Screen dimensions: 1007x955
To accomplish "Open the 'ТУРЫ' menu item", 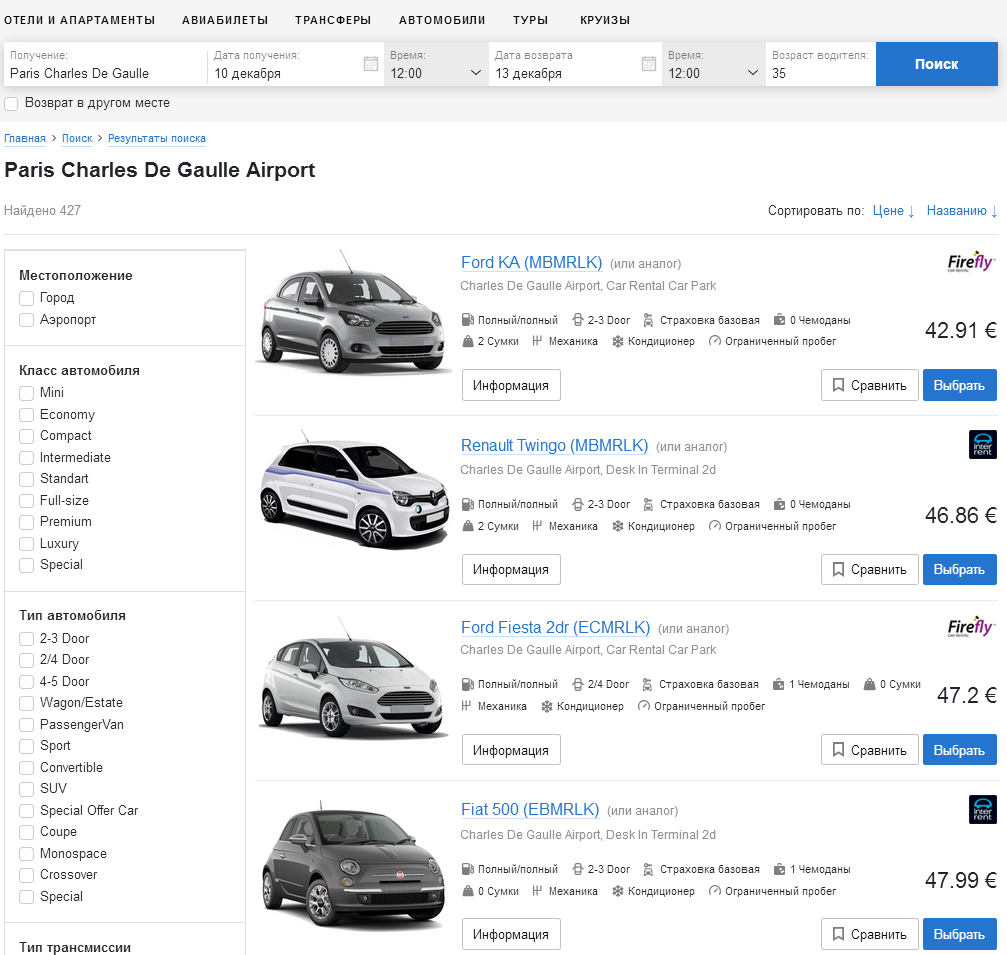I will (x=530, y=20).
